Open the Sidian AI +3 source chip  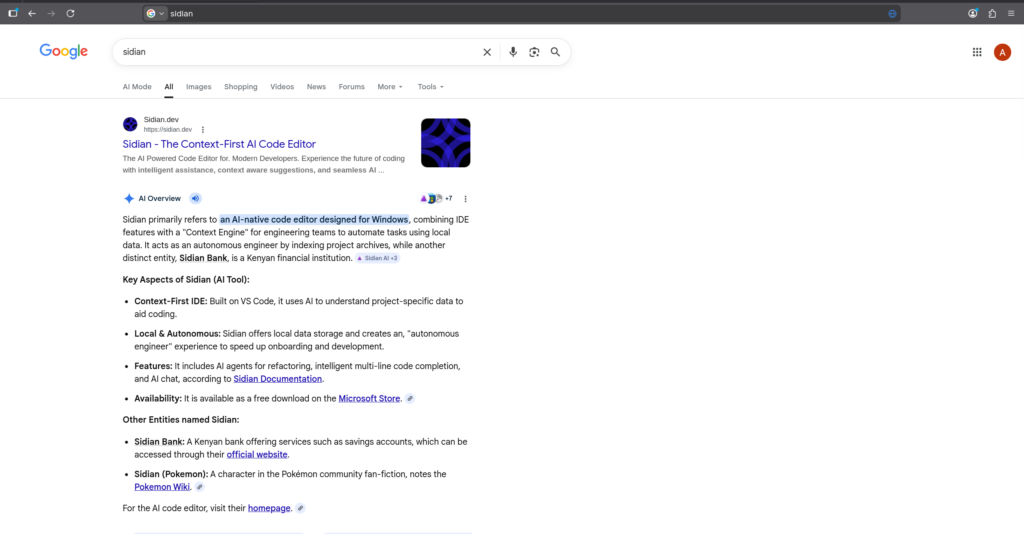tap(377, 259)
